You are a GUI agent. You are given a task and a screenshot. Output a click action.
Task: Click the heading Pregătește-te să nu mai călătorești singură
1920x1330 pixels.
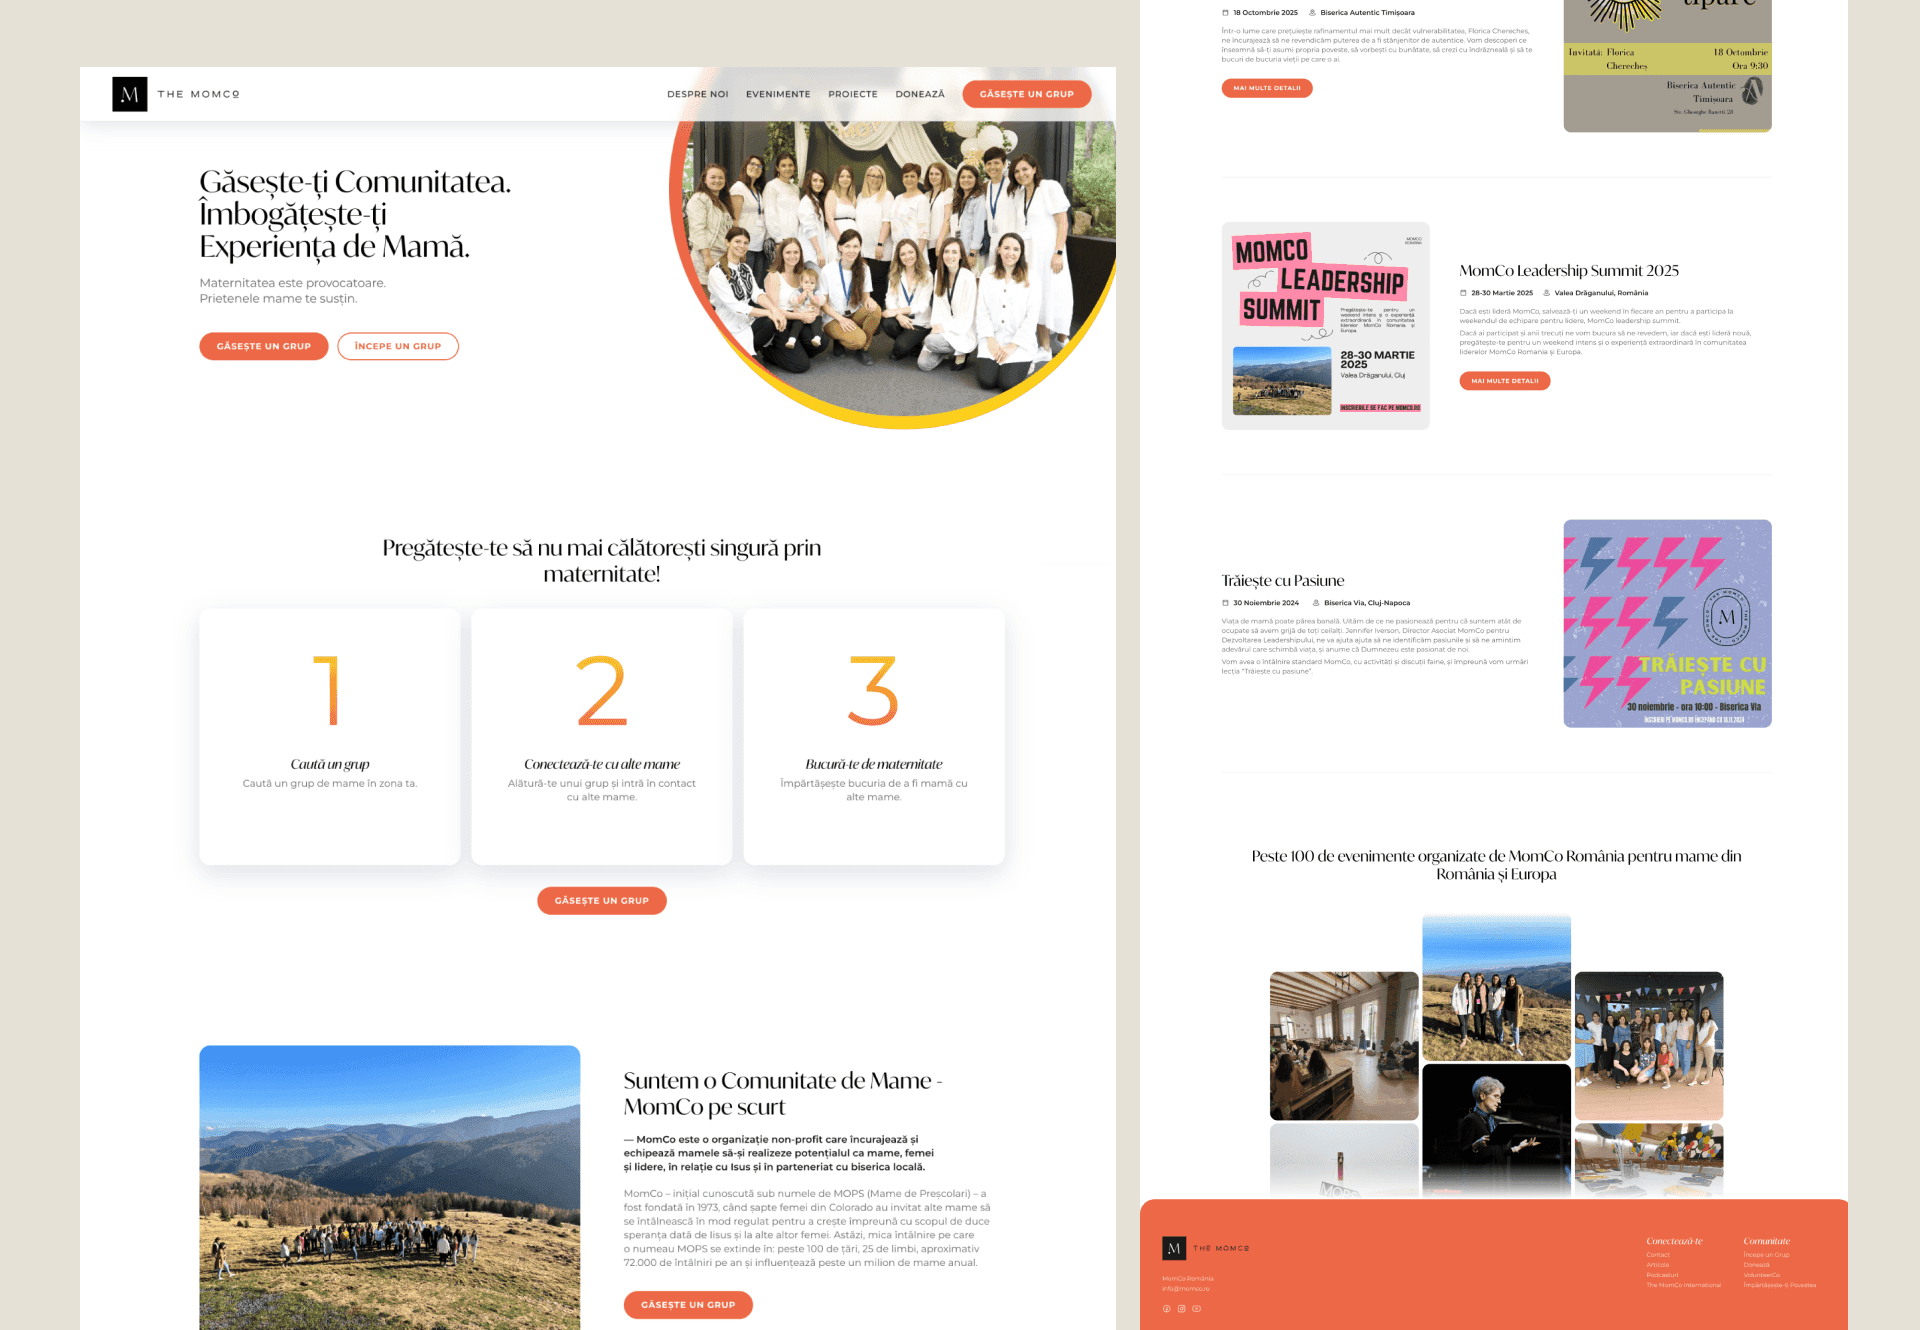[x=602, y=561]
